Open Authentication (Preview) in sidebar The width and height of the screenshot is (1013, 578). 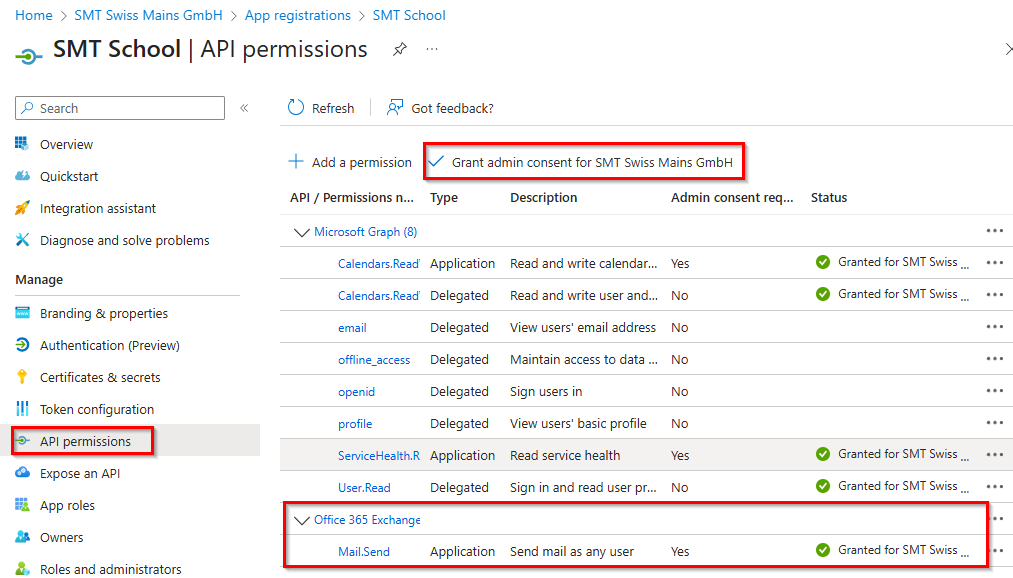tap(109, 345)
